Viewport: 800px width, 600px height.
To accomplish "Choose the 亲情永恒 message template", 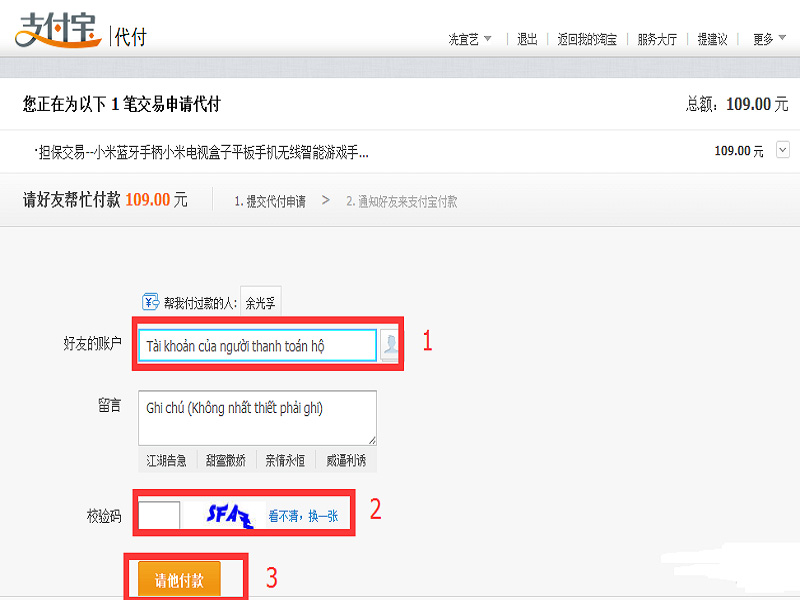I will coord(285,461).
